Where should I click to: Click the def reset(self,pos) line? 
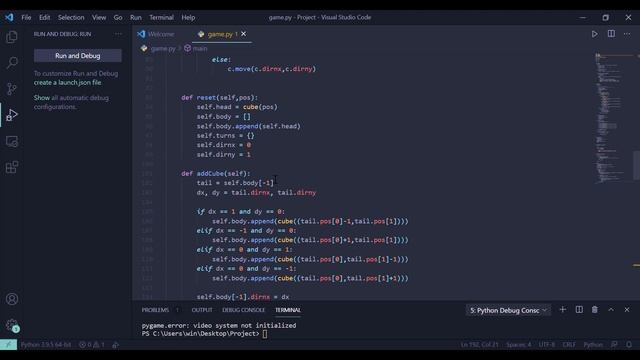pos(220,98)
